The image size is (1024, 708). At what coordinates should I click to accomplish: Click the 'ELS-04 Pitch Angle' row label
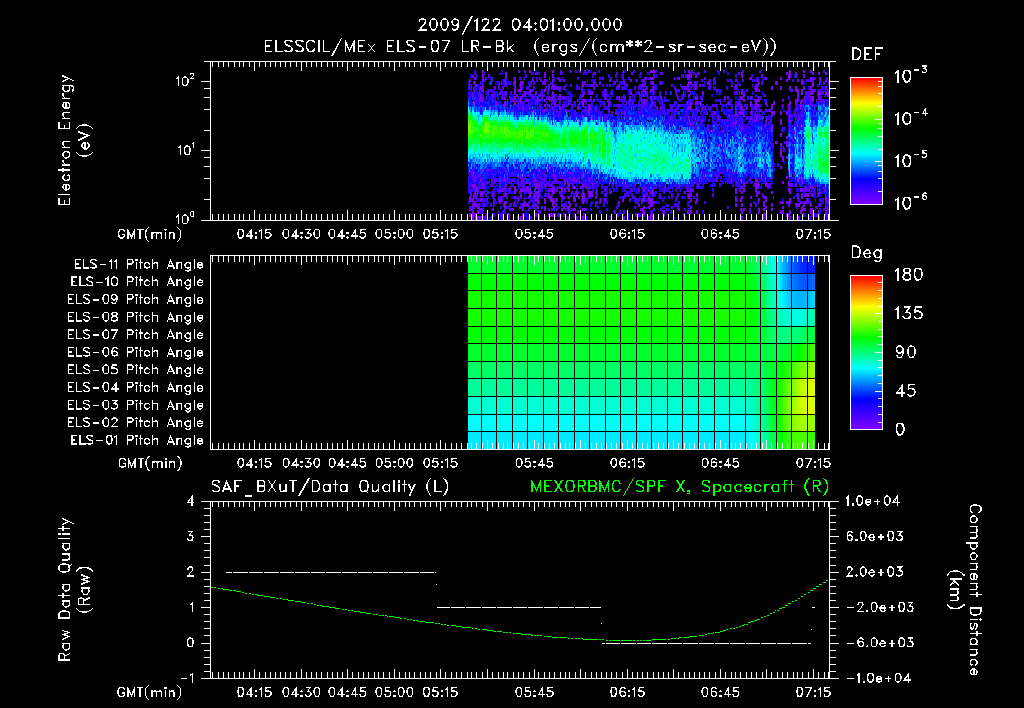point(136,388)
